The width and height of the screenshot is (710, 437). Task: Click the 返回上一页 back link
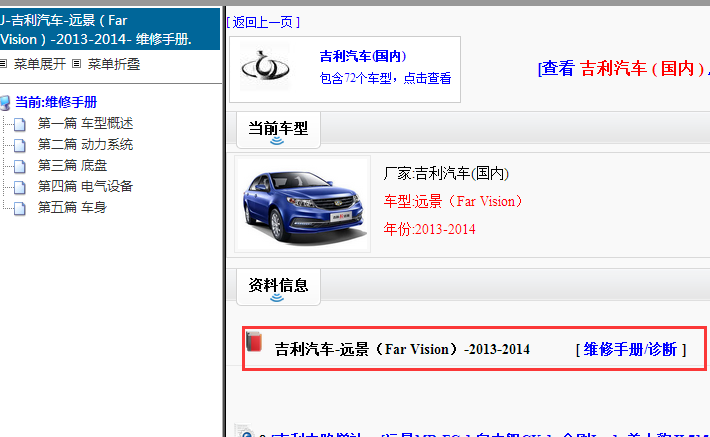pos(263,22)
